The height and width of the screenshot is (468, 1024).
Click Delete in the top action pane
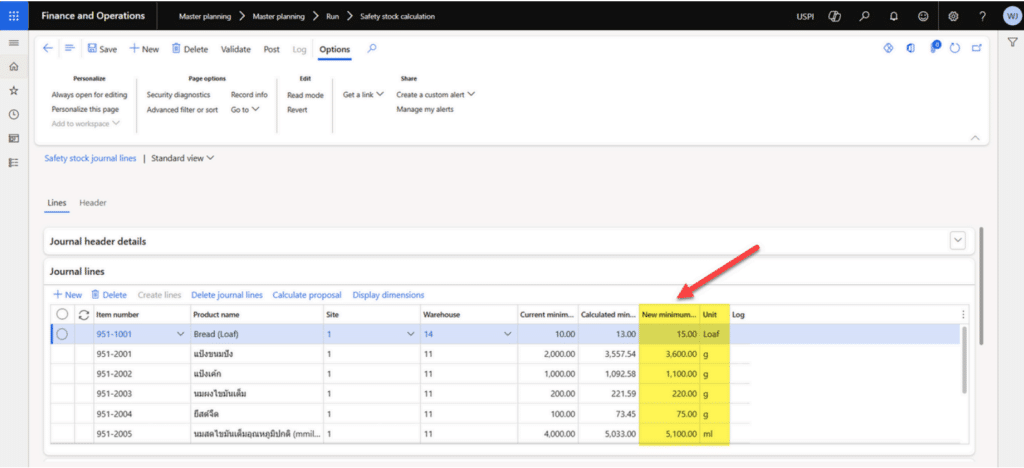pyautogui.click(x=189, y=49)
